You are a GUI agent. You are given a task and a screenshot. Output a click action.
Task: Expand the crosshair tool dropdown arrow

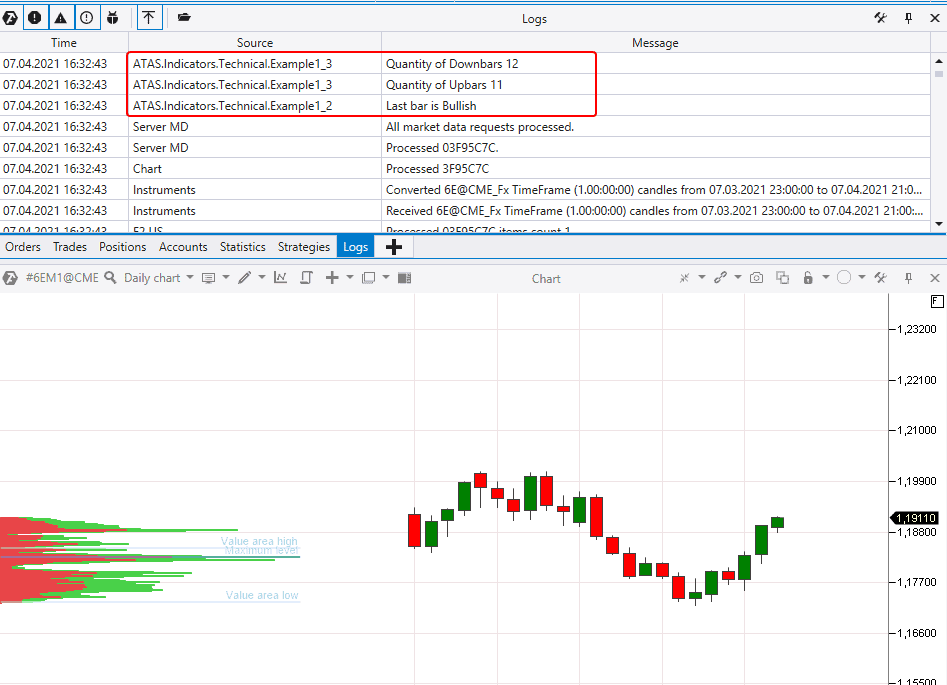(700, 278)
